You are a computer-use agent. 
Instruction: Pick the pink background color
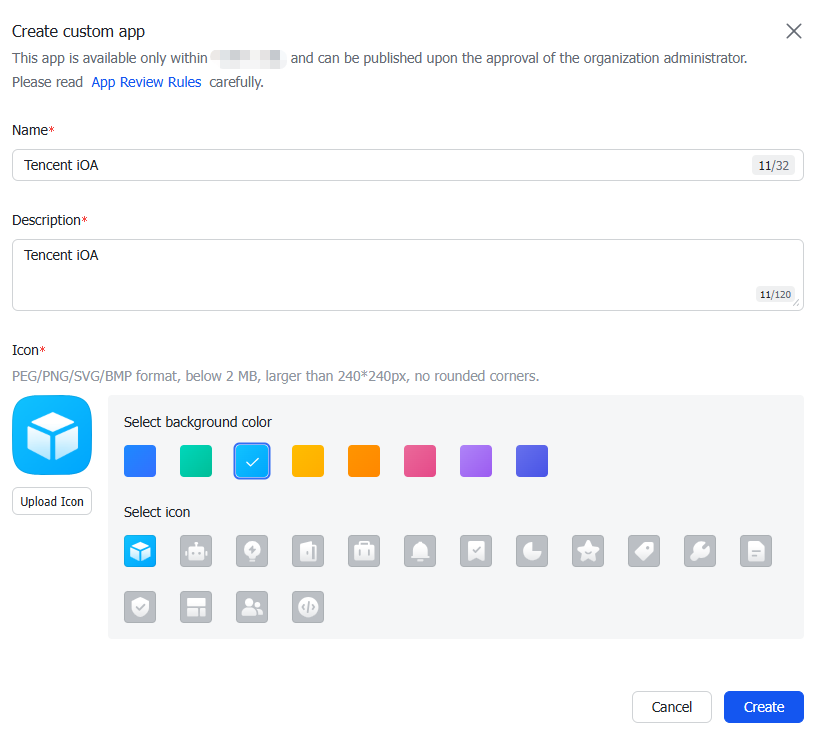tap(420, 461)
